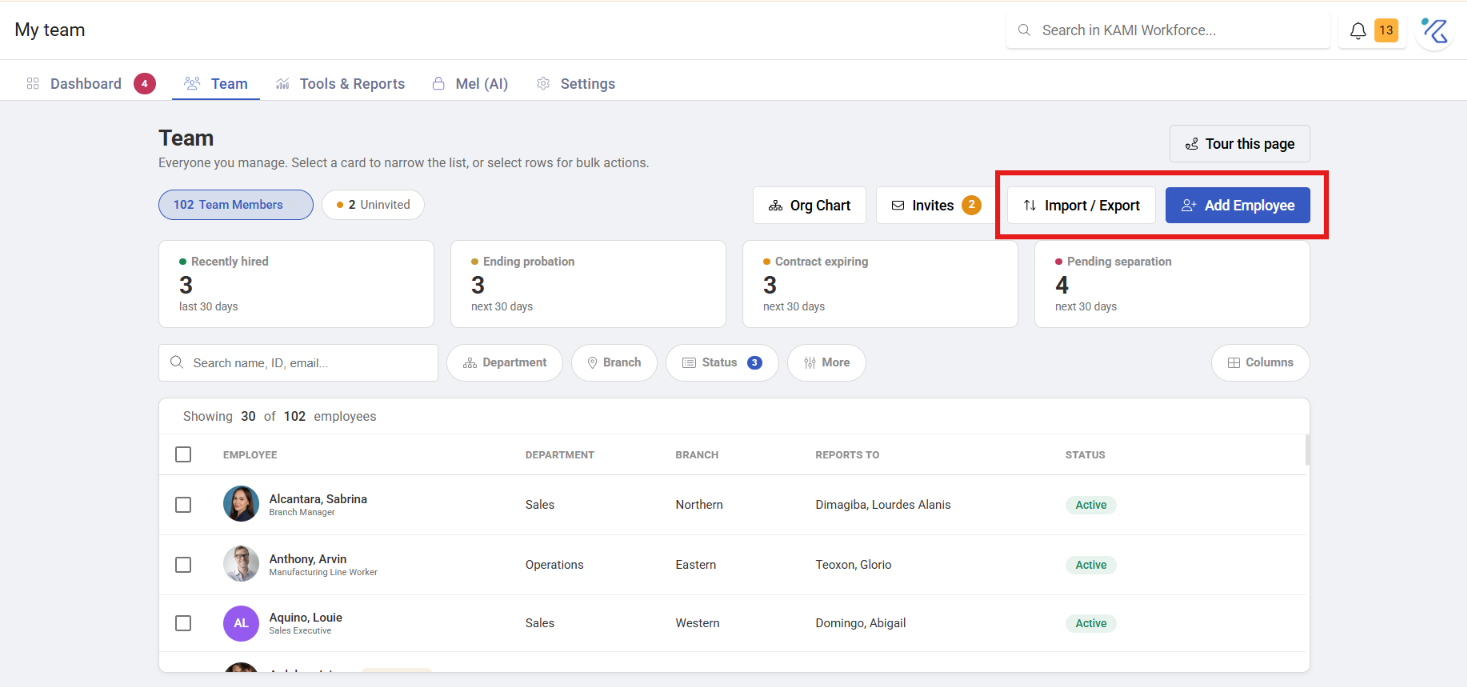Click the AL avatar for Louie Aquino
This screenshot has height=687, width=1467.
241,623
